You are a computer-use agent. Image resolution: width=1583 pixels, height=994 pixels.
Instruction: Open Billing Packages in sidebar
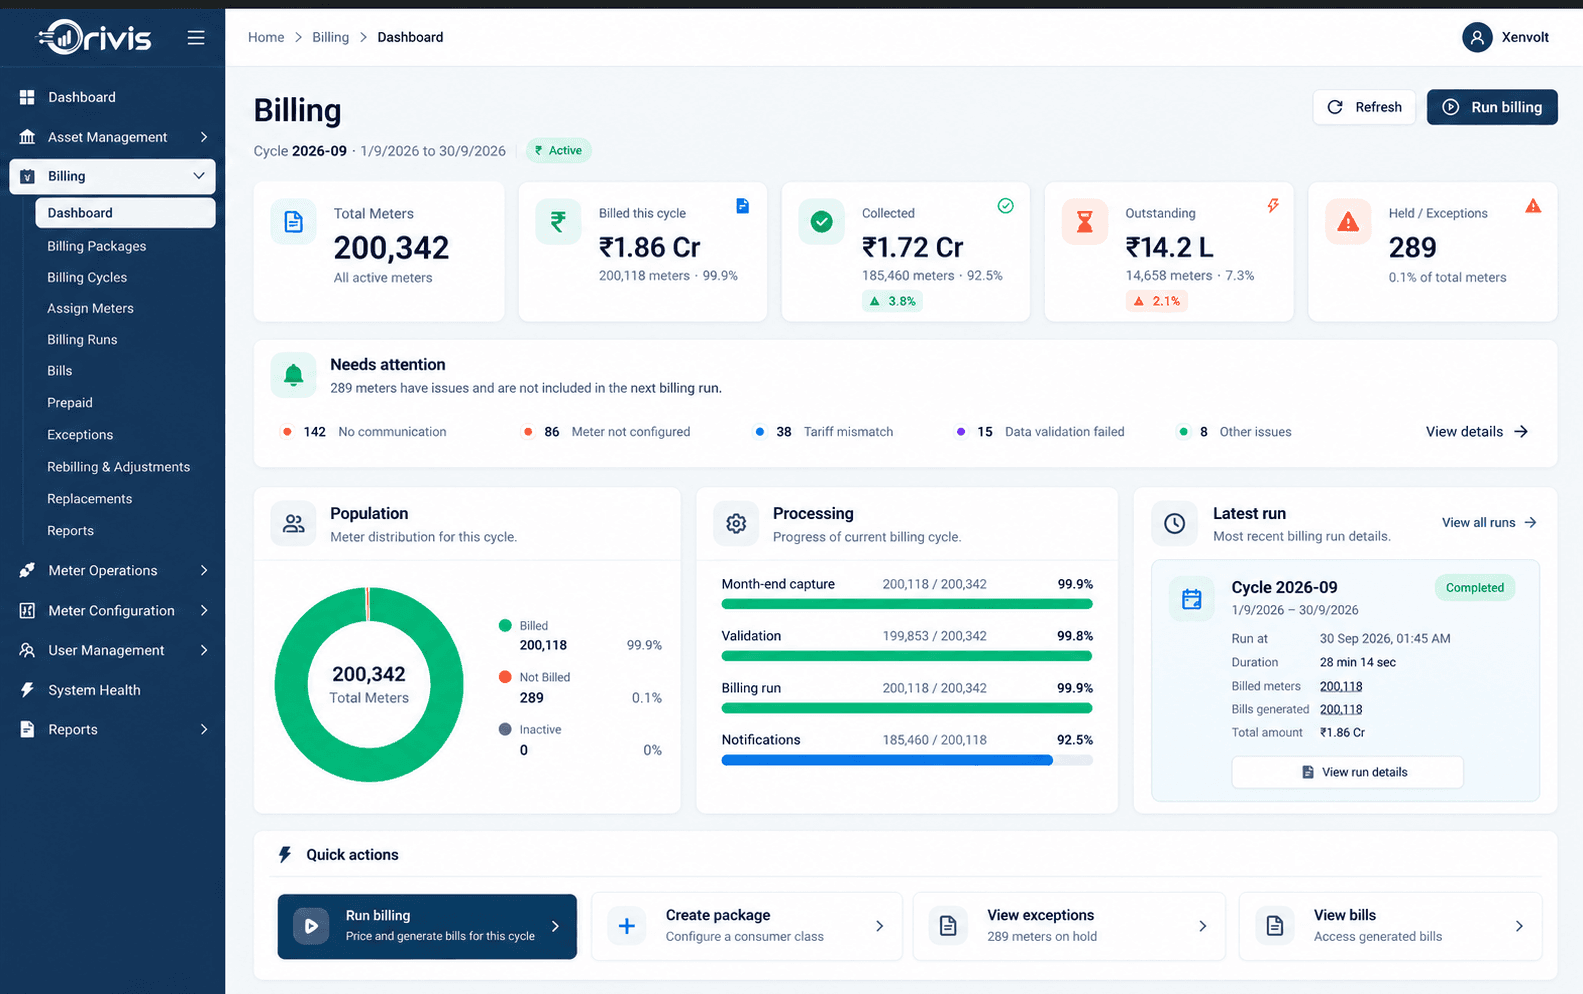click(97, 246)
